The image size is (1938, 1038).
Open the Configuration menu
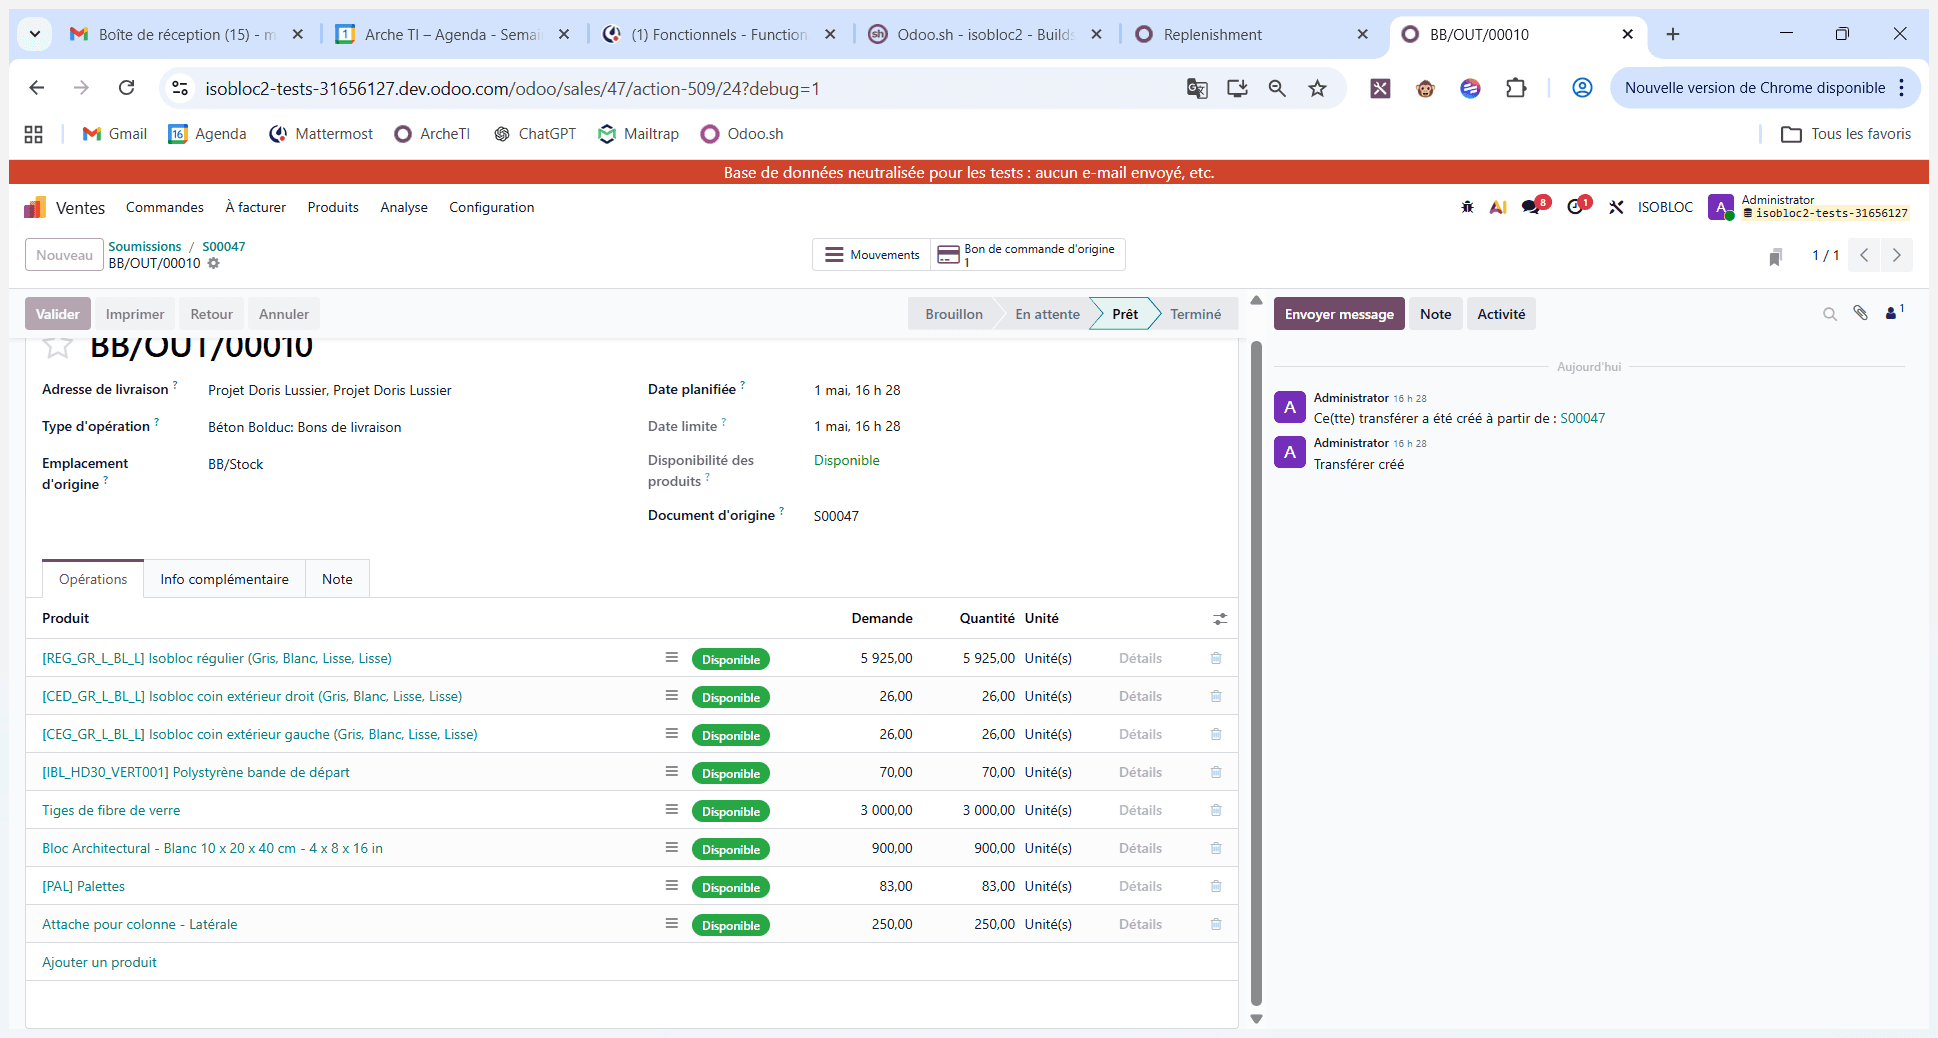(x=491, y=207)
